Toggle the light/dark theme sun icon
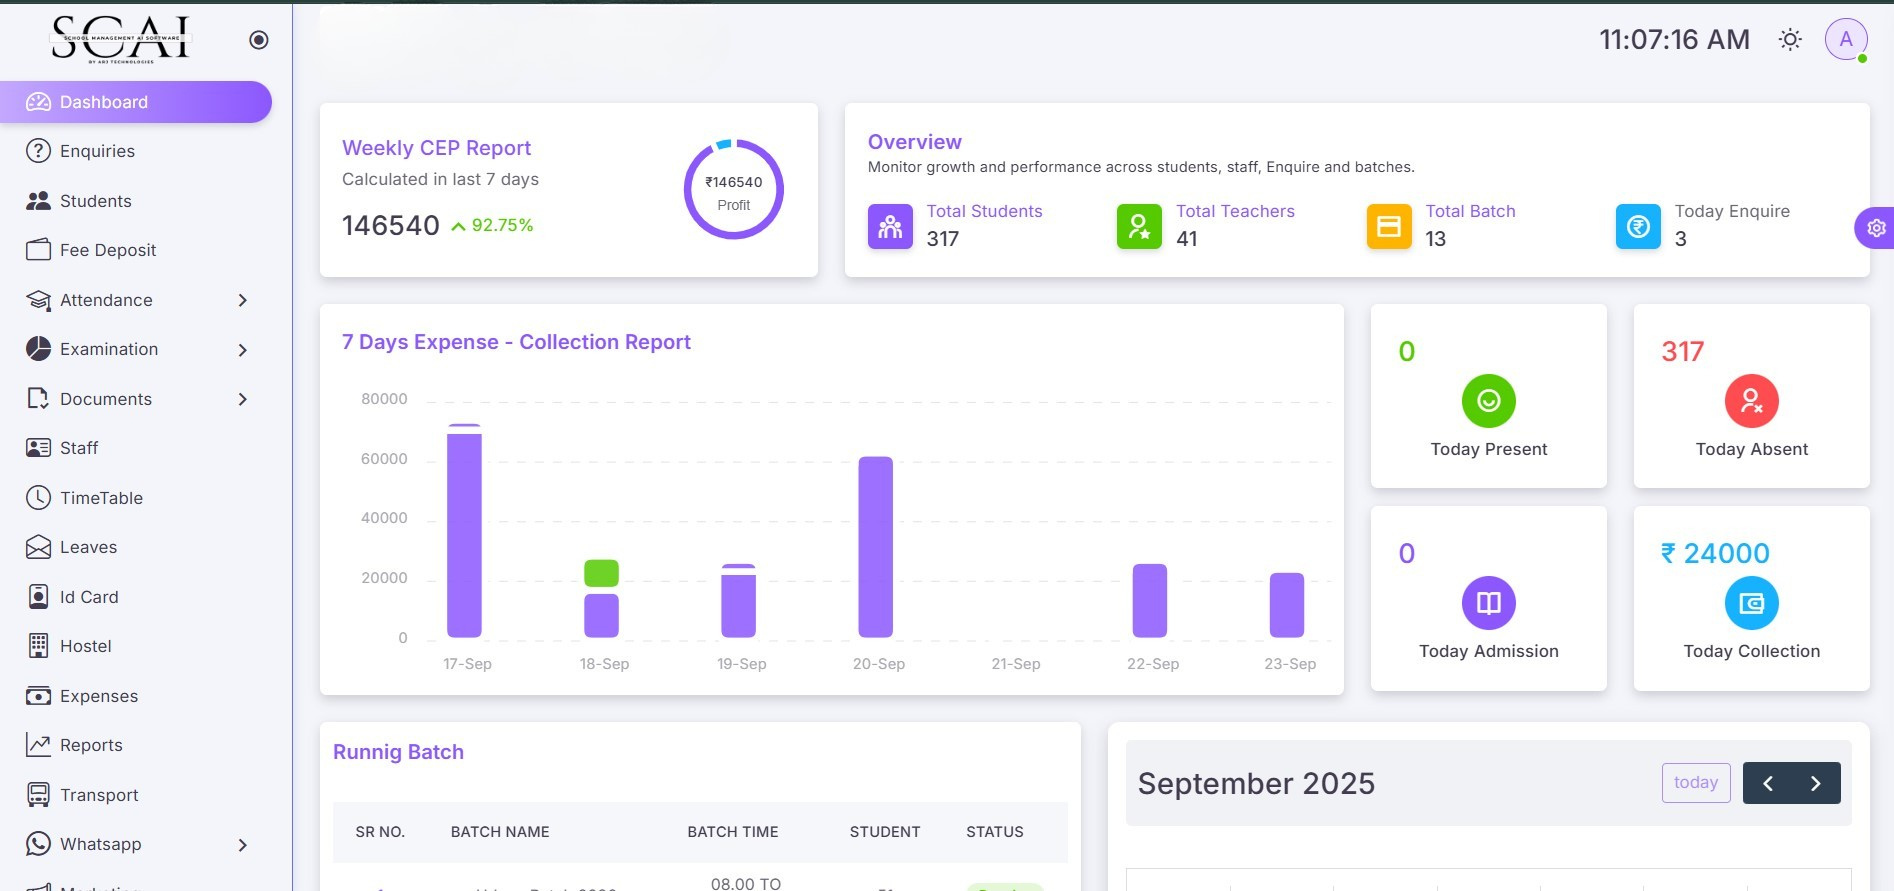Viewport: 1894px width, 891px height. pos(1790,40)
